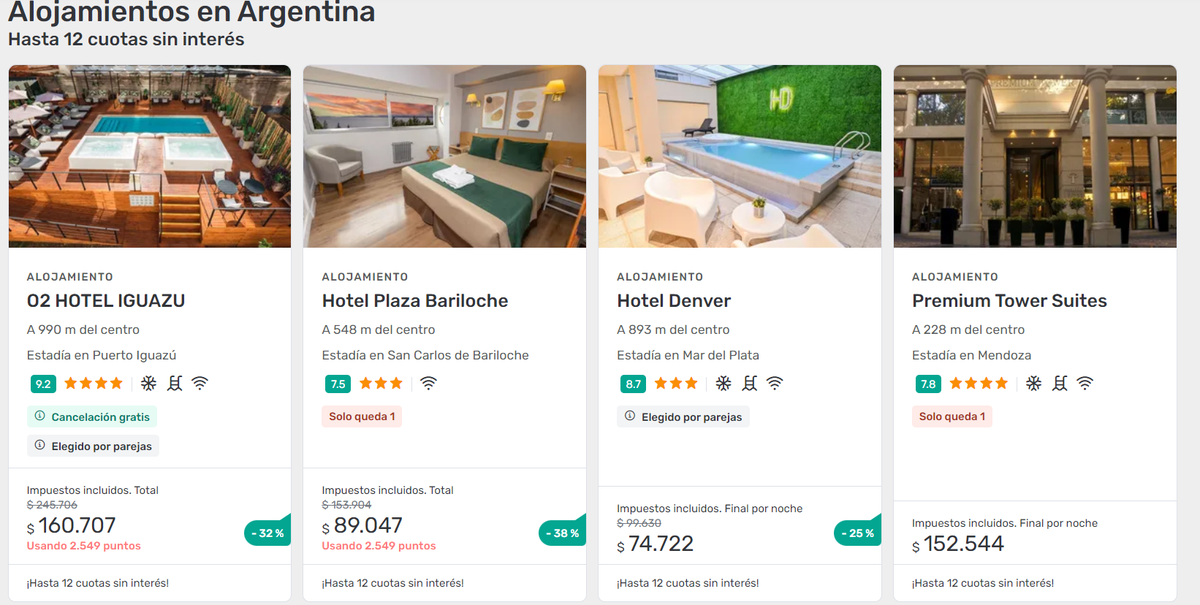Click the 8.7 rating badge on Hotel Denver
Screen dimensions: 1200x605
pyautogui.click(x=633, y=383)
